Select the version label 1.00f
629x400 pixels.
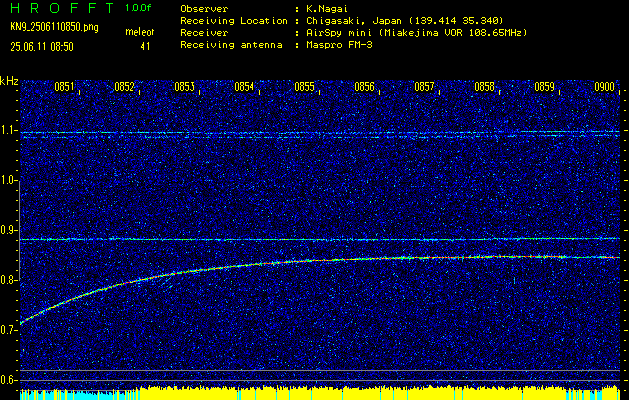coord(138,8)
